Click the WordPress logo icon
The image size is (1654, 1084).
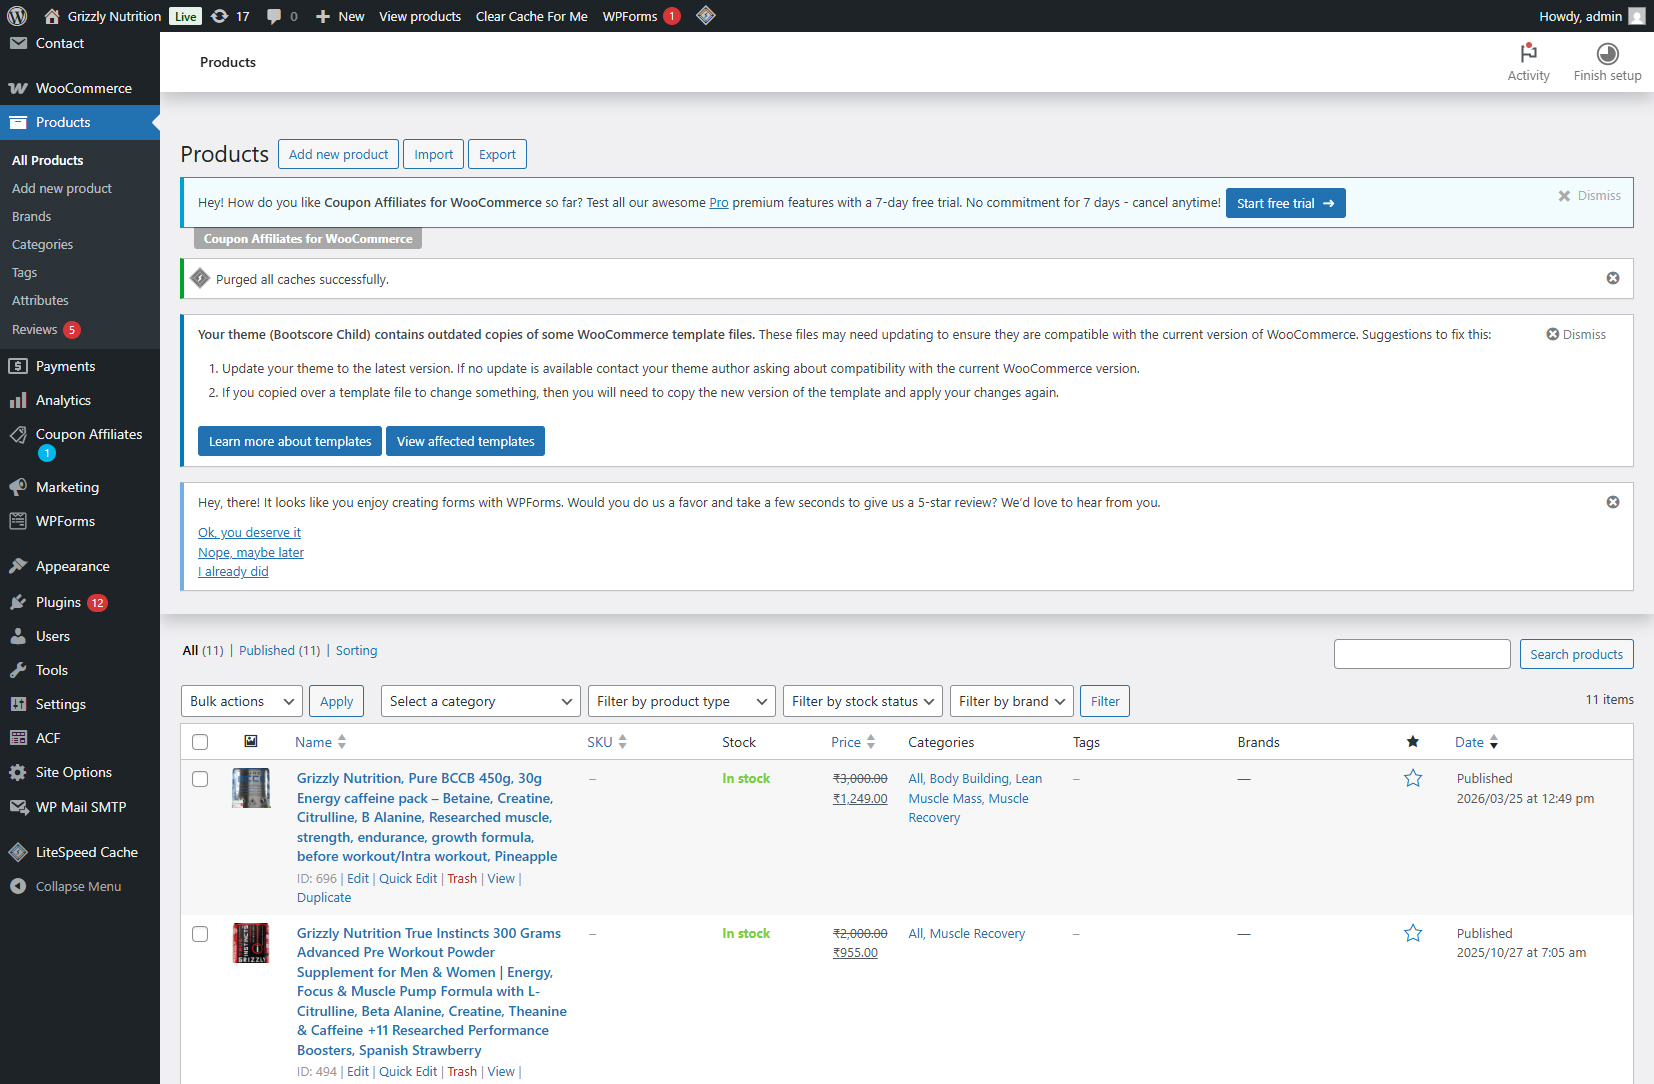click(17, 16)
